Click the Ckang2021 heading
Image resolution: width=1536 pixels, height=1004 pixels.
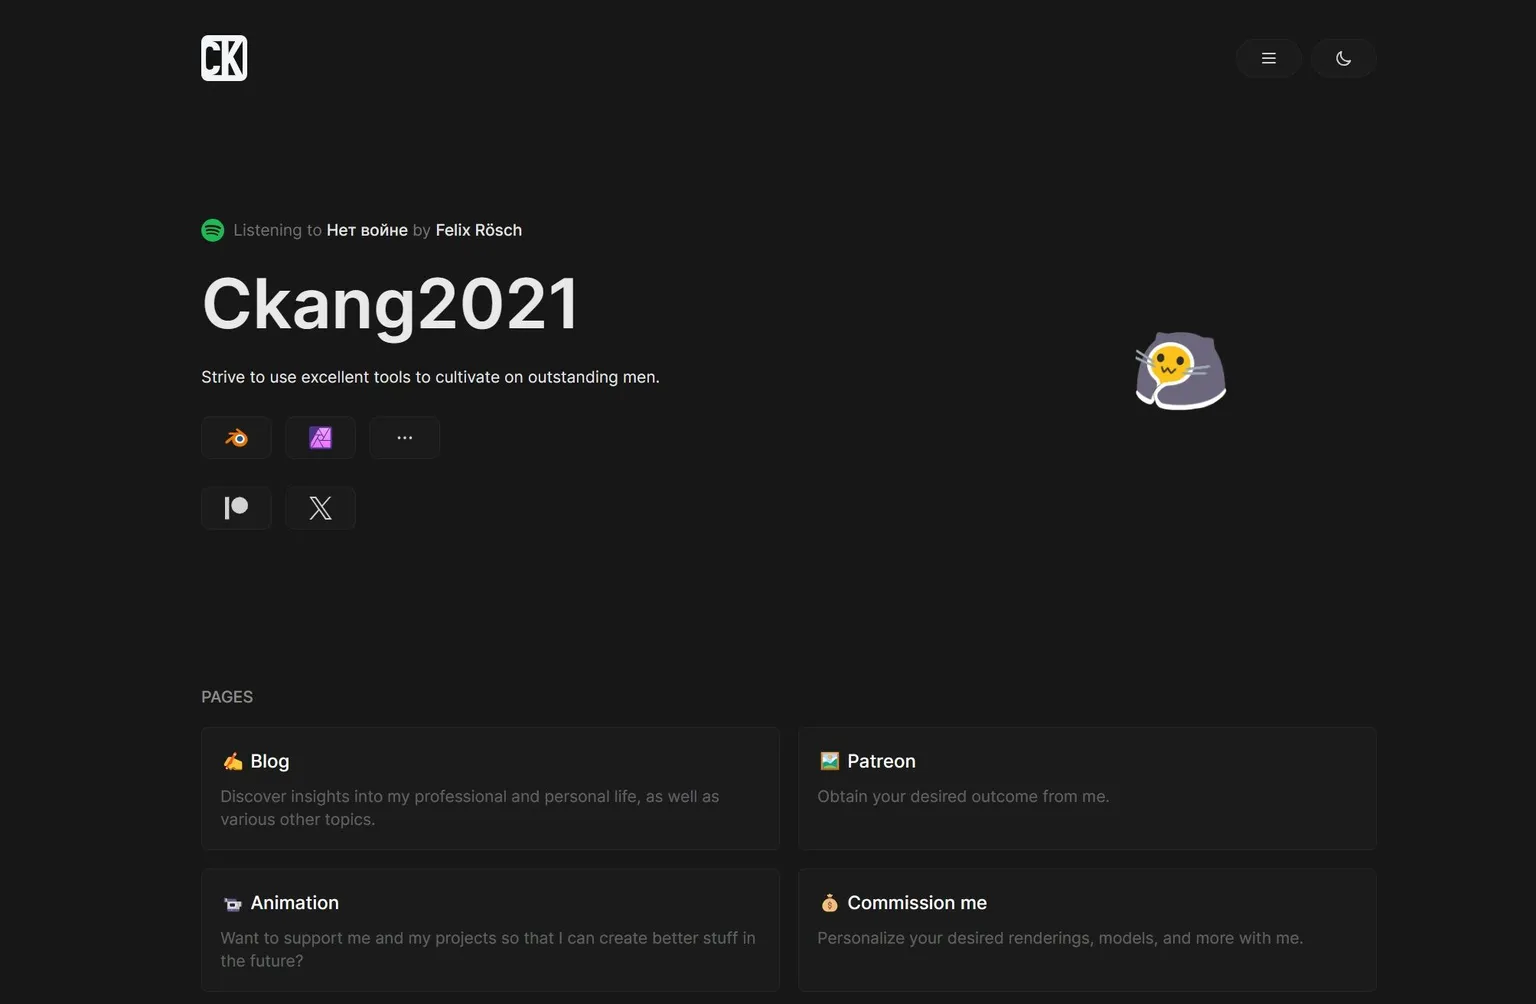coord(391,304)
